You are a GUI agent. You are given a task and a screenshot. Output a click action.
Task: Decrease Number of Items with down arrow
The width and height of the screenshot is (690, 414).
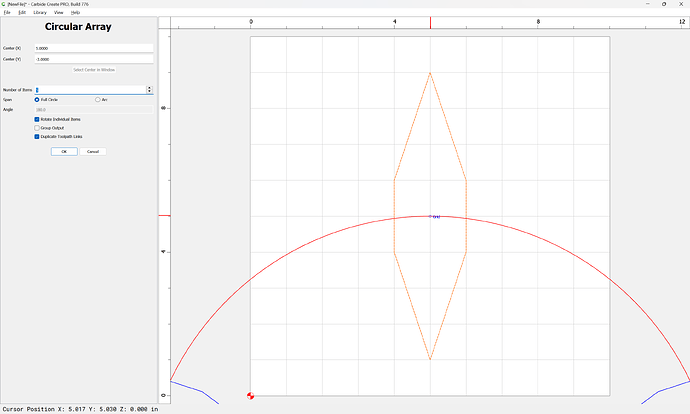click(149, 92)
